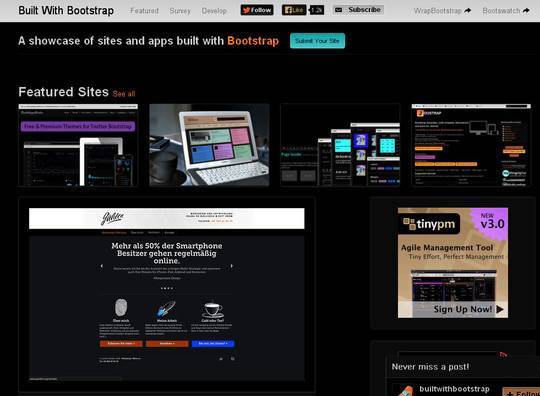
Task: Open the Jetstrap featured site thumbnail
Action: (x=471, y=145)
